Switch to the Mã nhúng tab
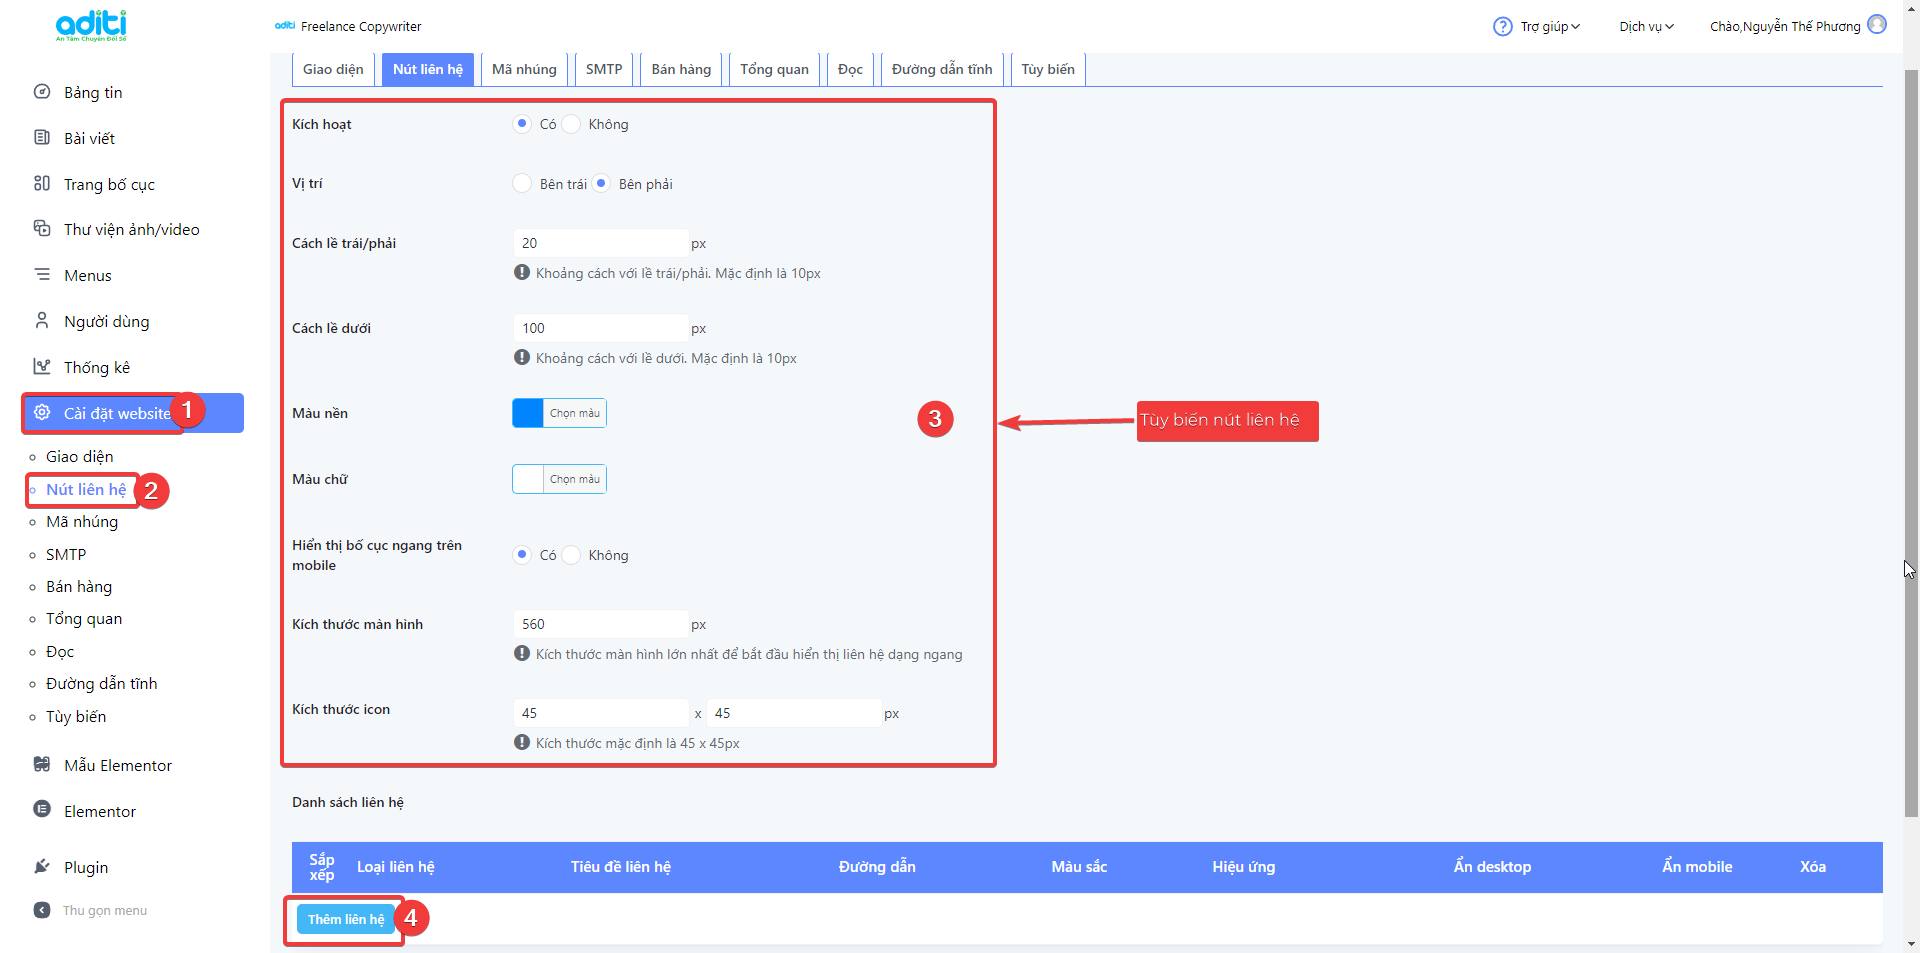Image resolution: width=1920 pixels, height=953 pixels. tap(524, 69)
